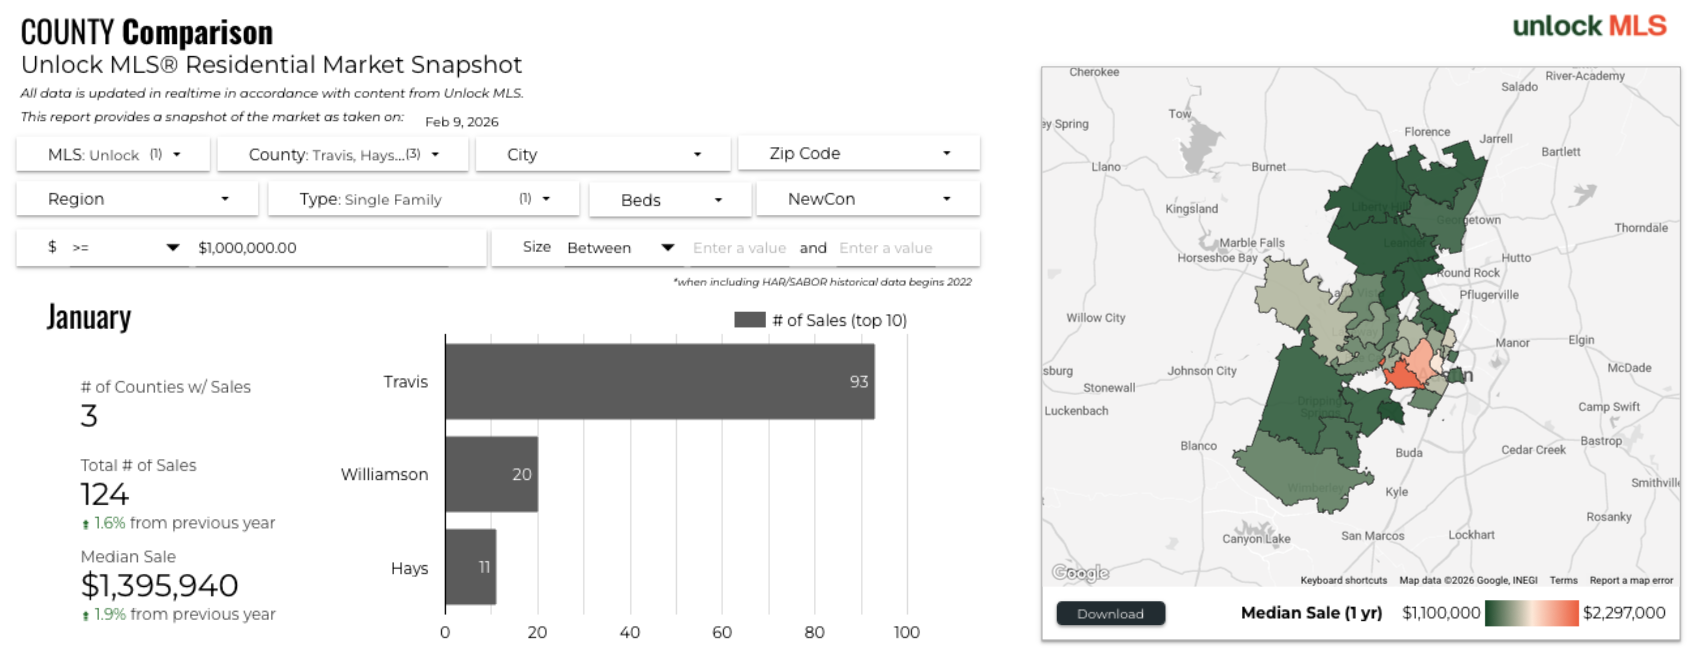Viewport: 1702px width, 657px height.
Task: Click the Total # of Sales value 124
Action: 105,494
